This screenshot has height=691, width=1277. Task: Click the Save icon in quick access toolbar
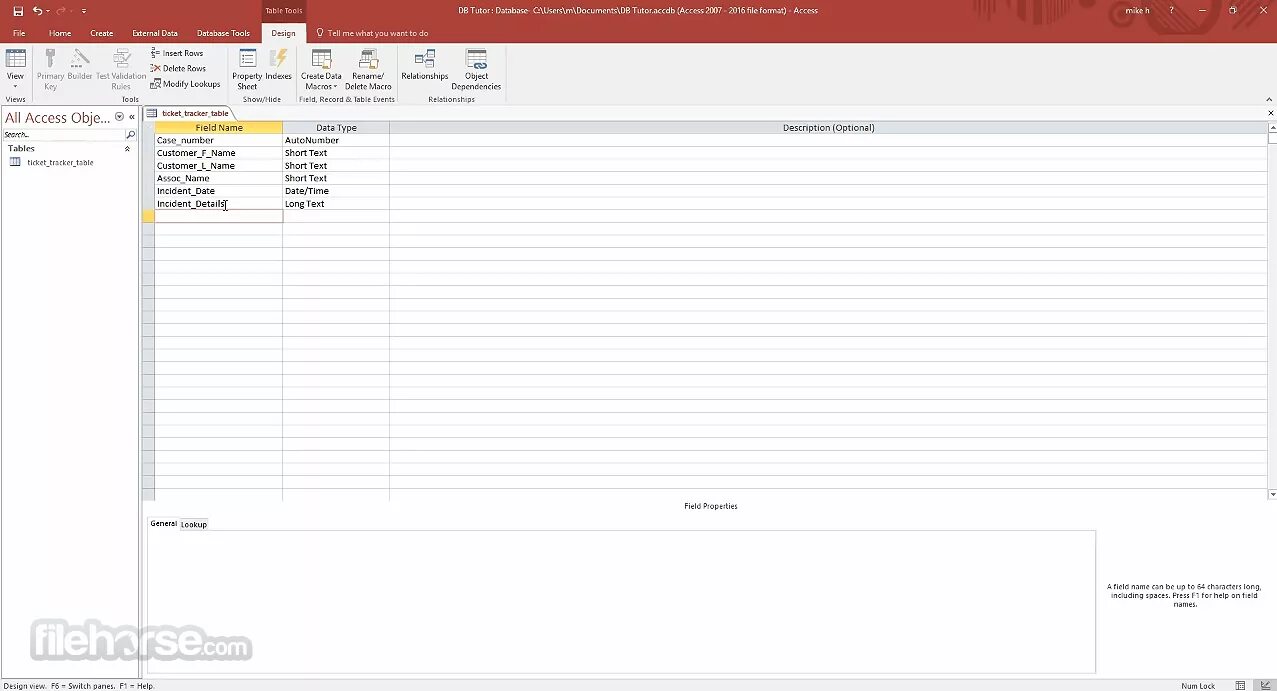click(x=18, y=11)
